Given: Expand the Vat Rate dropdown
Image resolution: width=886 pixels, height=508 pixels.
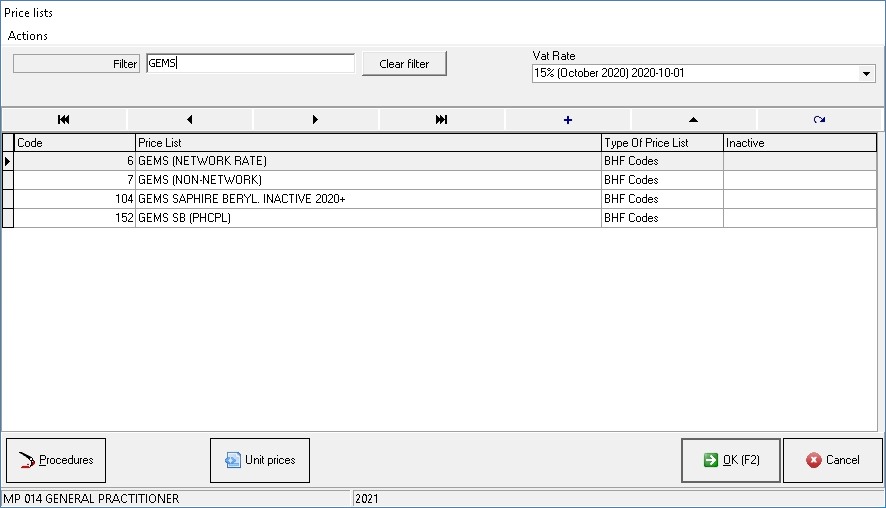Looking at the screenshot, I should [866, 74].
